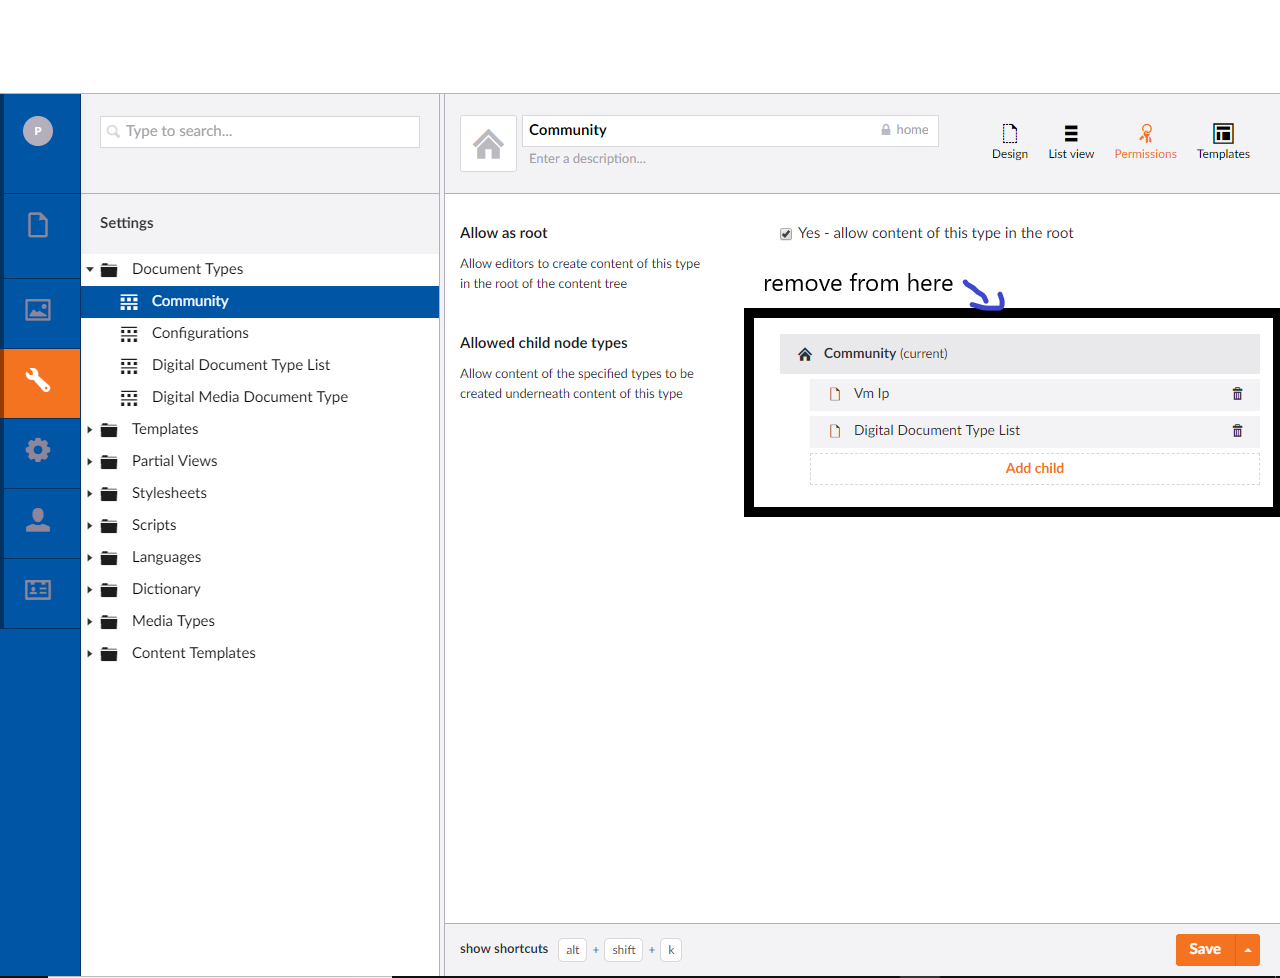Screen dimensions: 1280x978
Task: Collapse the Document Types folder
Action: tap(90, 269)
